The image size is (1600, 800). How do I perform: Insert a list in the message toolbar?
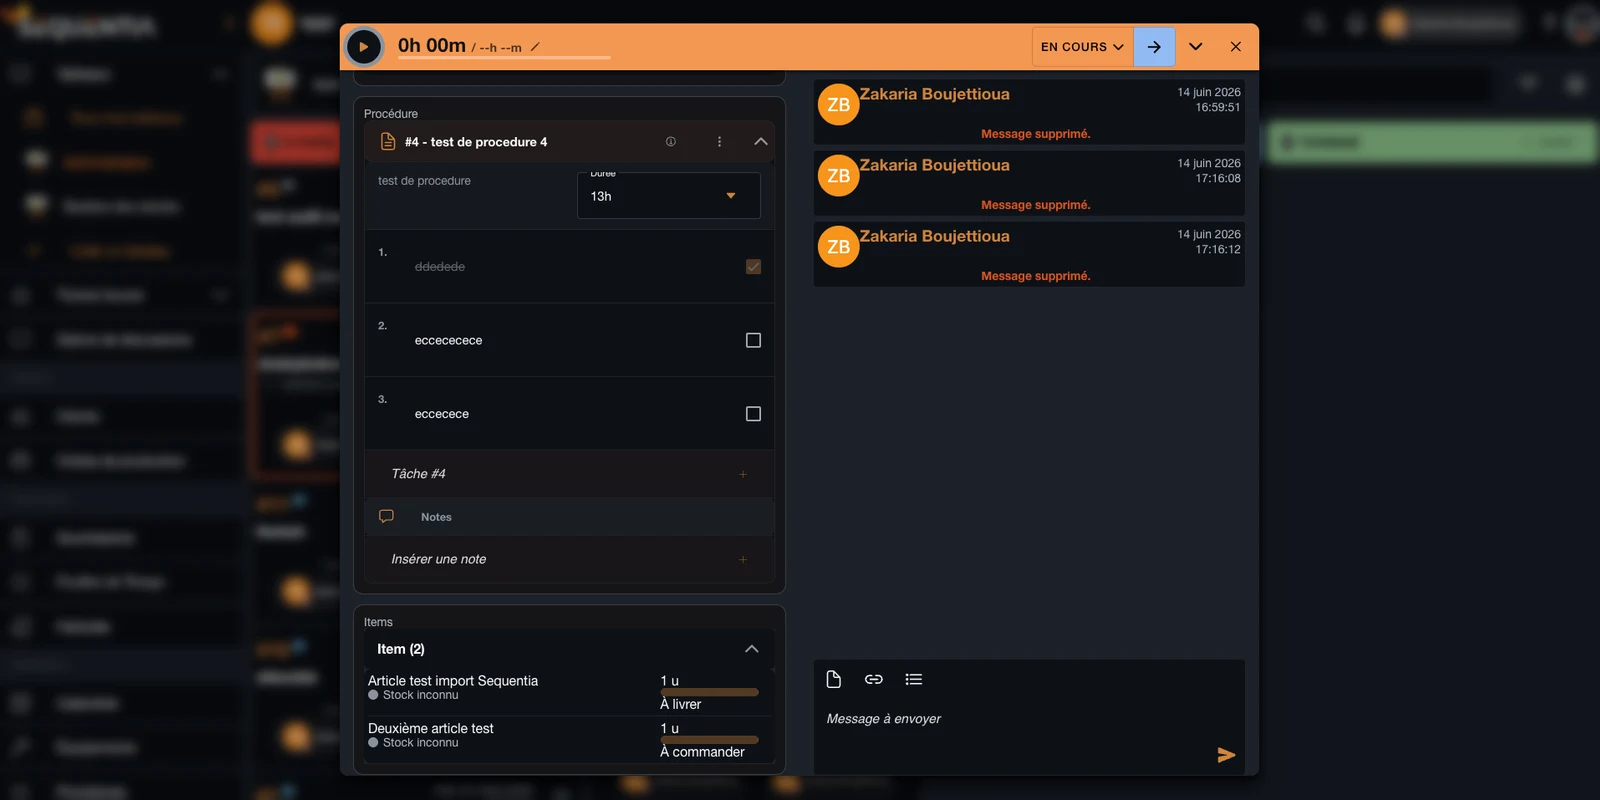[x=914, y=680]
